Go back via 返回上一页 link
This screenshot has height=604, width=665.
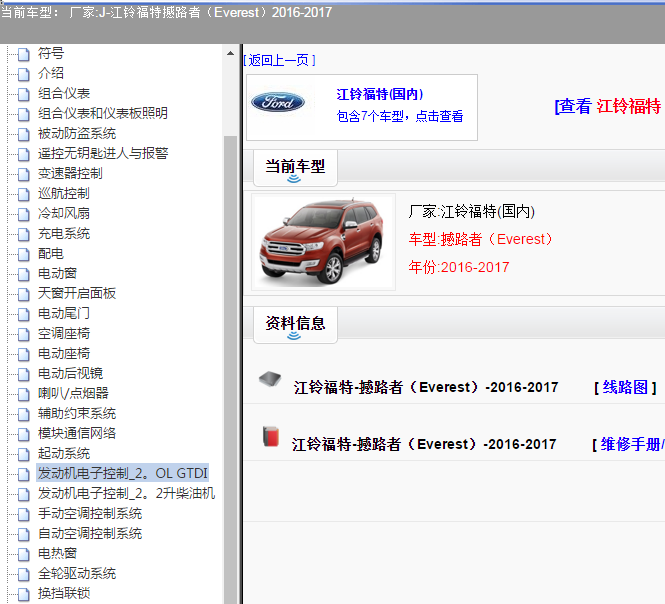[x=279, y=60]
